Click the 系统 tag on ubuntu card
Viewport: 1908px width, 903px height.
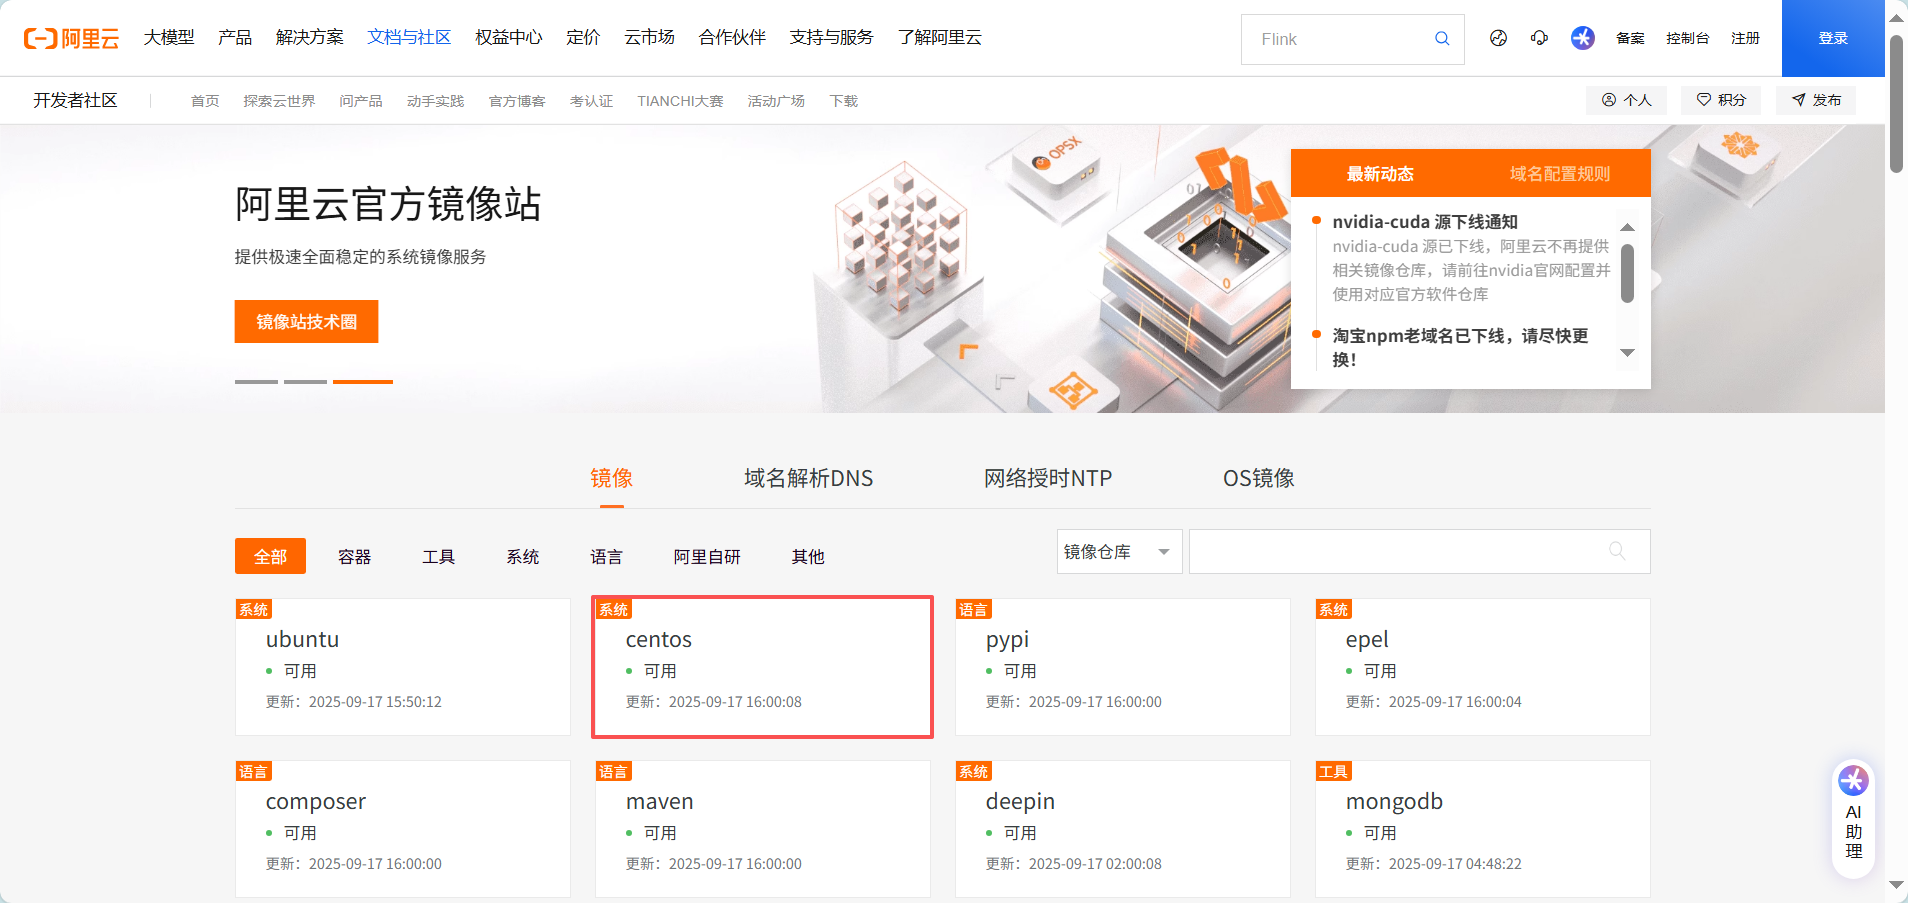pyautogui.click(x=253, y=609)
